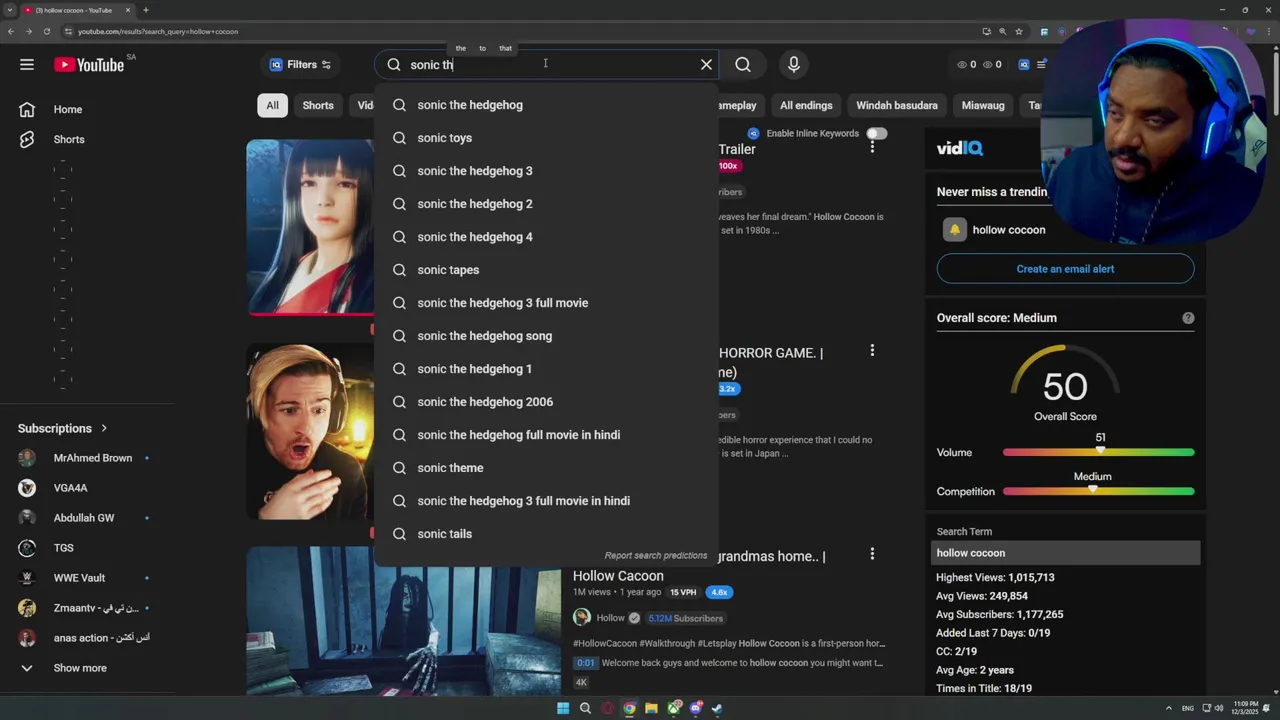Click the Volume score slider

click(x=1098, y=453)
